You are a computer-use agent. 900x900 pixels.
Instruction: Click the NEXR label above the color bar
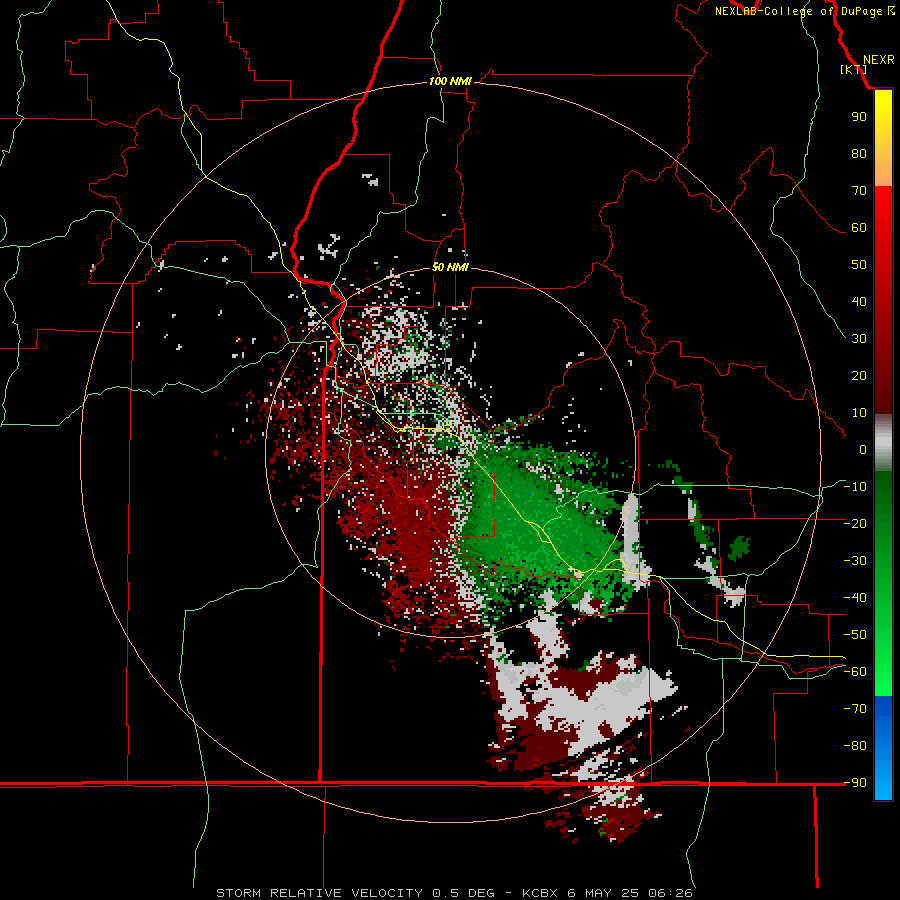point(879,60)
